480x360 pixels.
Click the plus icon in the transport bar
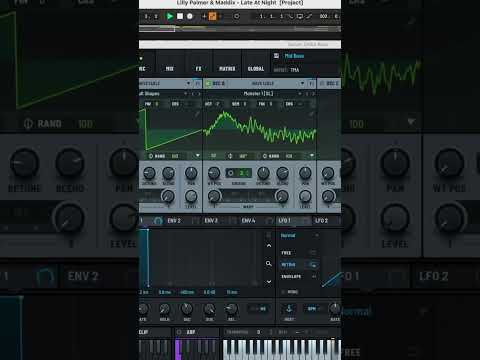point(204,16)
